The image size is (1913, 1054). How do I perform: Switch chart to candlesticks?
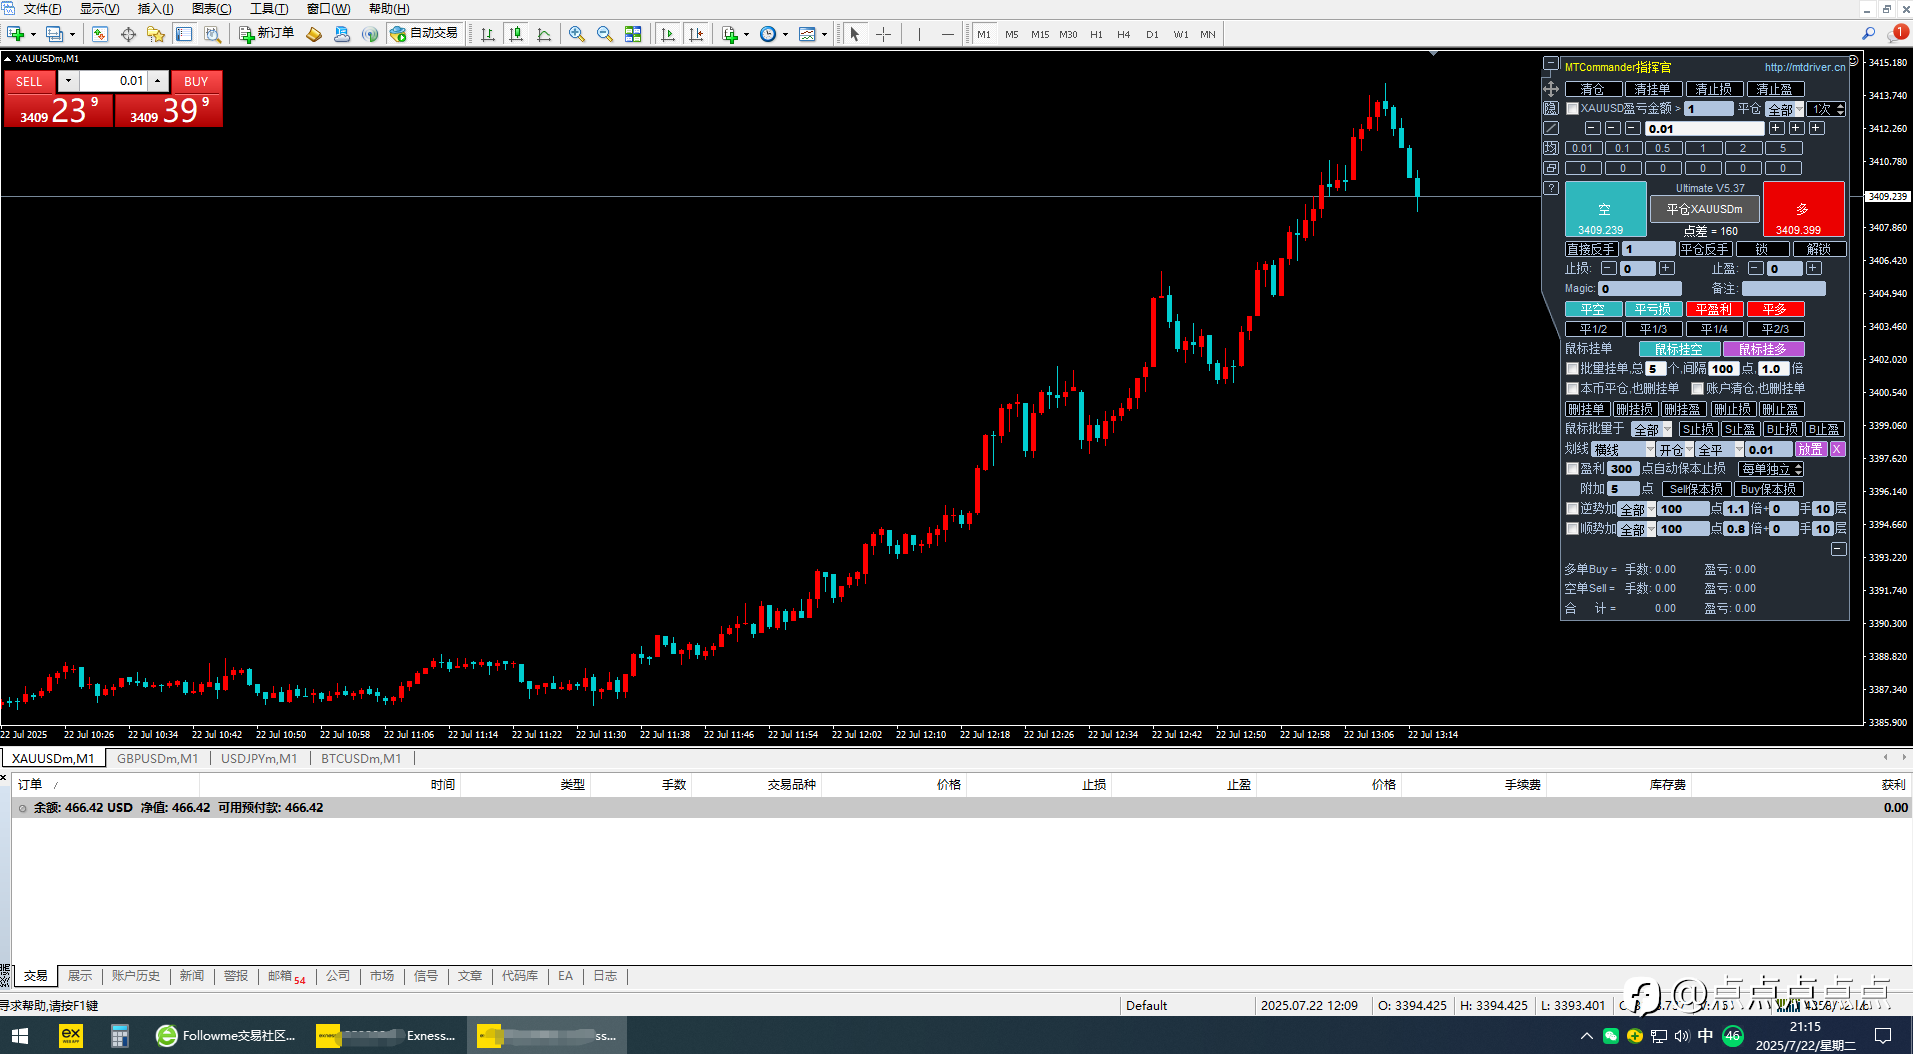[516, 34]
